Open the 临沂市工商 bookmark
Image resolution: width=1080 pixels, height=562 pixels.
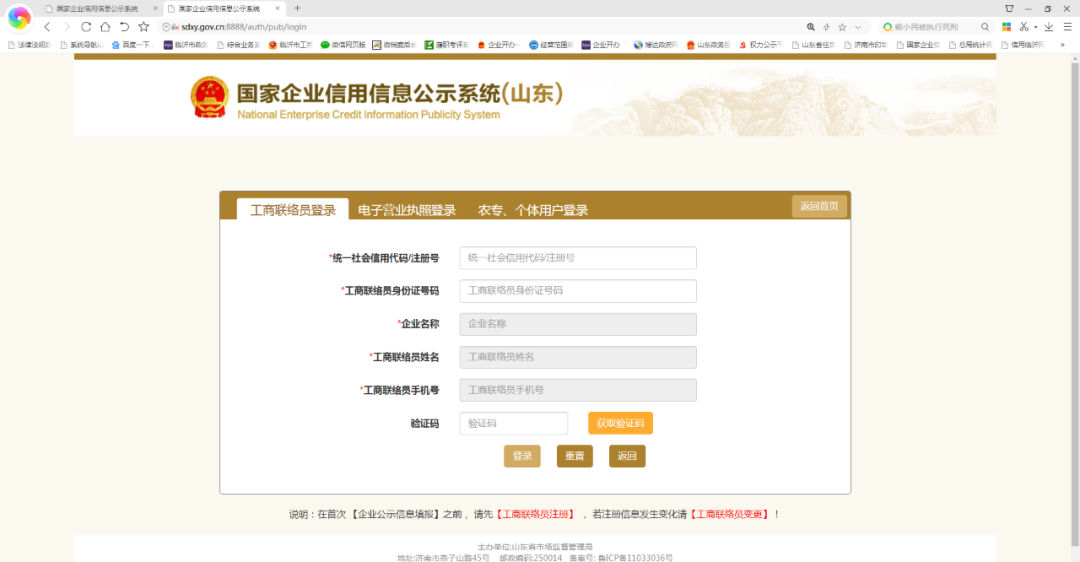(x=290, y=45)
